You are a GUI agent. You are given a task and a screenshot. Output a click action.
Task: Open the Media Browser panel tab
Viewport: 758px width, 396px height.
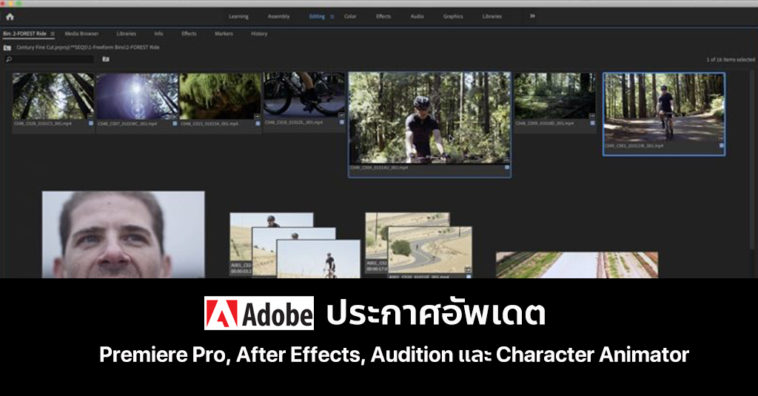[82, 34]
